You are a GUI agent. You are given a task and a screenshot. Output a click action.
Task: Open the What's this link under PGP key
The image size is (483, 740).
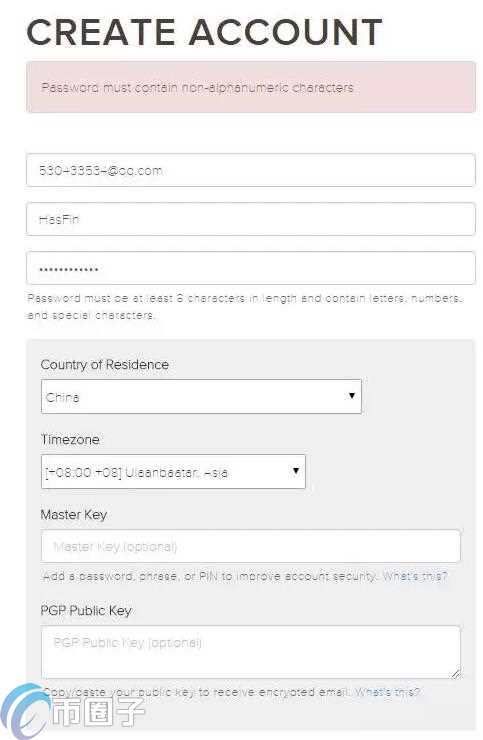pyautogui.click(x=387, y=692)
